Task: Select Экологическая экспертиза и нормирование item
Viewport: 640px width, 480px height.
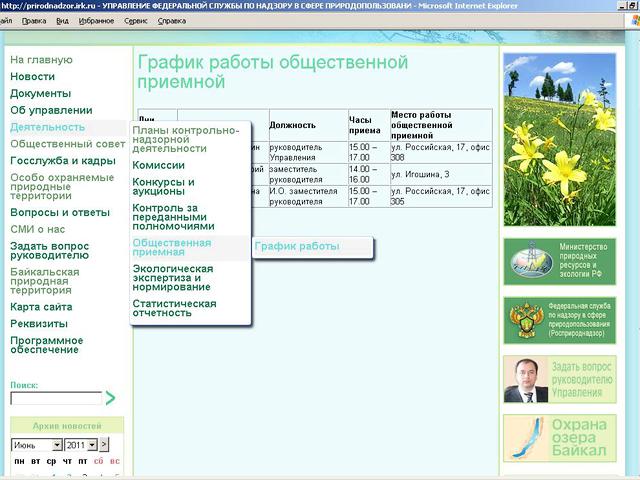Action: [173, 278]
